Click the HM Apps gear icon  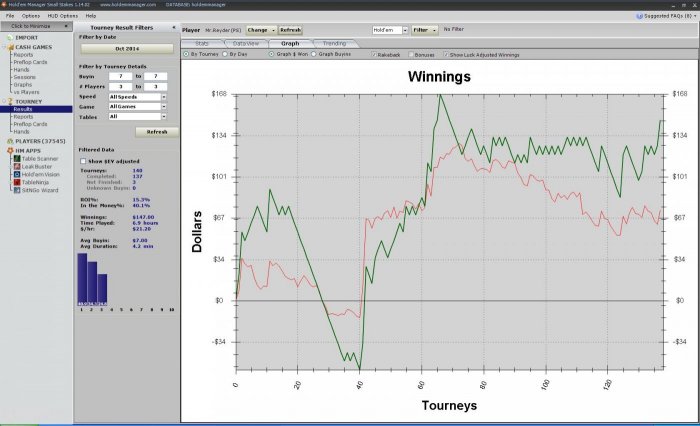pyautogui.click(x=10, y=151)
